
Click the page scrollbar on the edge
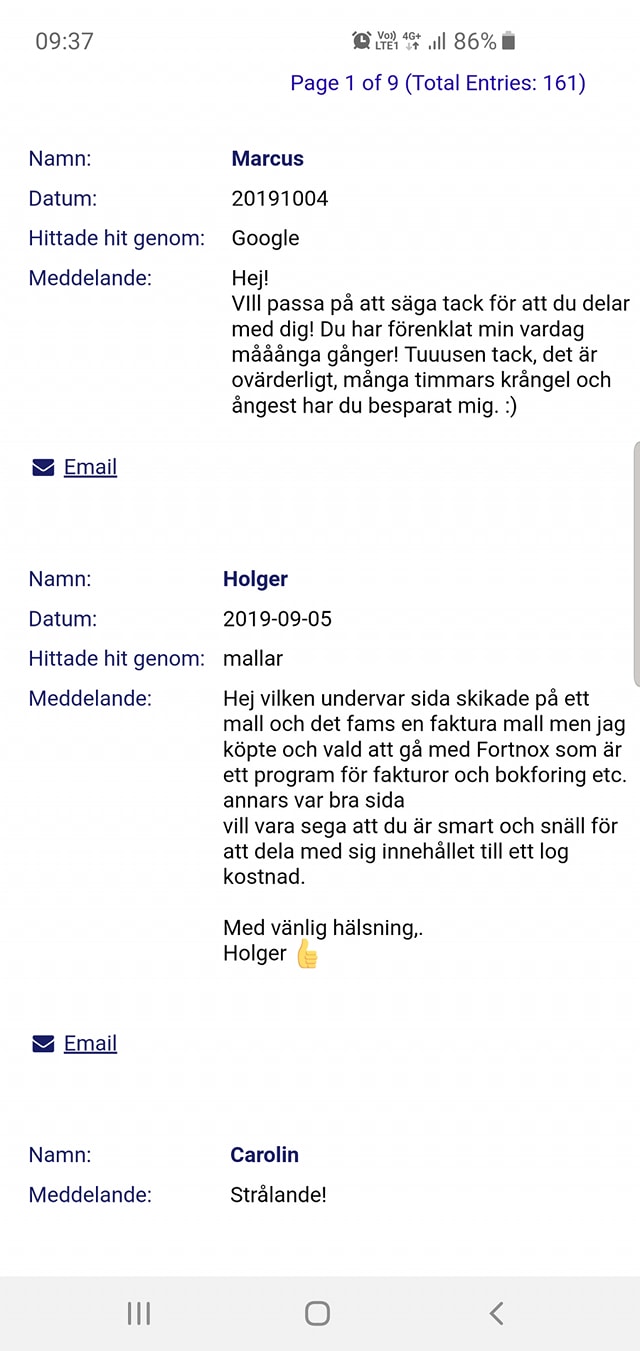point(636,563)
